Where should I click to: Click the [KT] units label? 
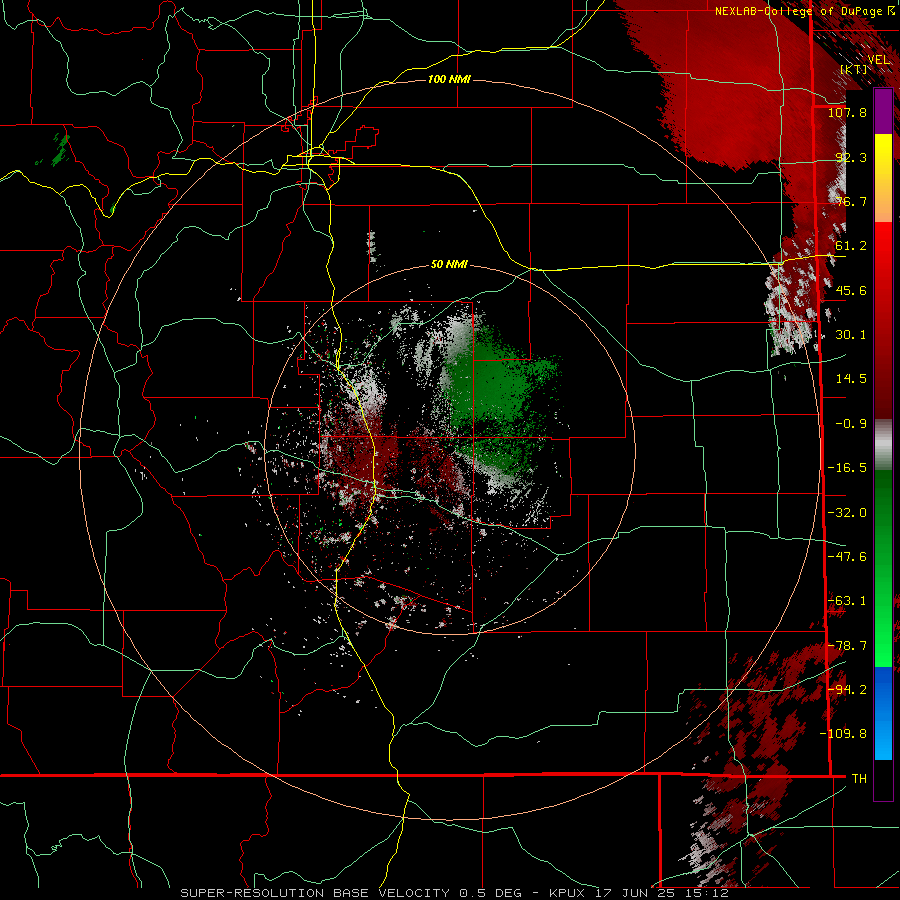854,69
